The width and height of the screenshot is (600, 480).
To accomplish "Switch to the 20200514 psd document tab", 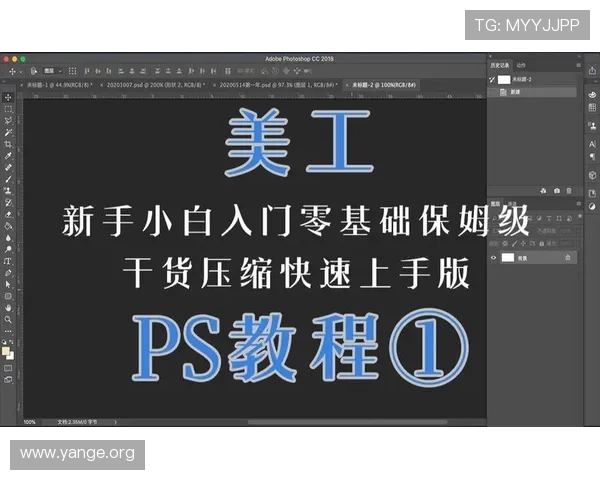I will click(x=276, y=85).
